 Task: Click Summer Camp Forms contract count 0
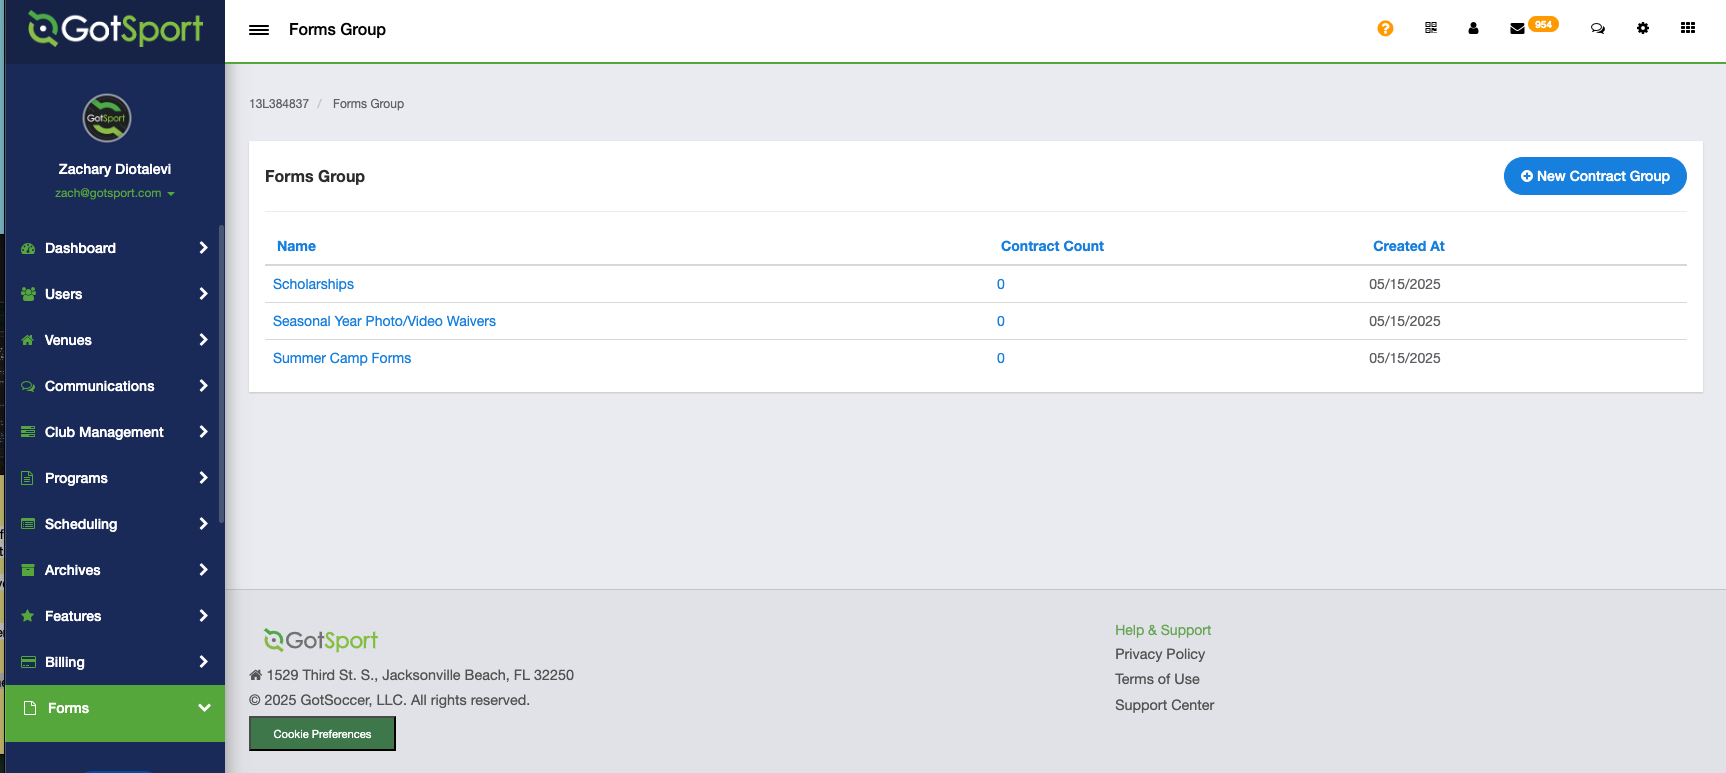(x=1000, y=358)
